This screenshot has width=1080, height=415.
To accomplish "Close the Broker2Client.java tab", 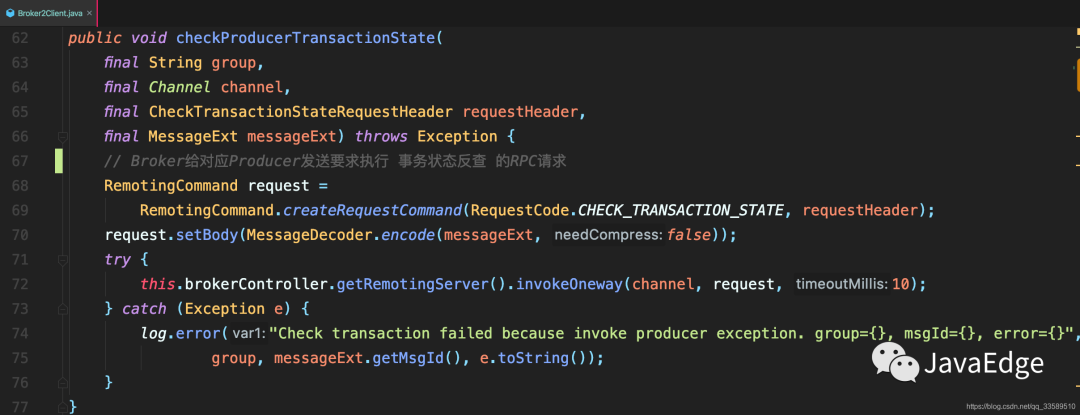I will click(x=90, y=12).
